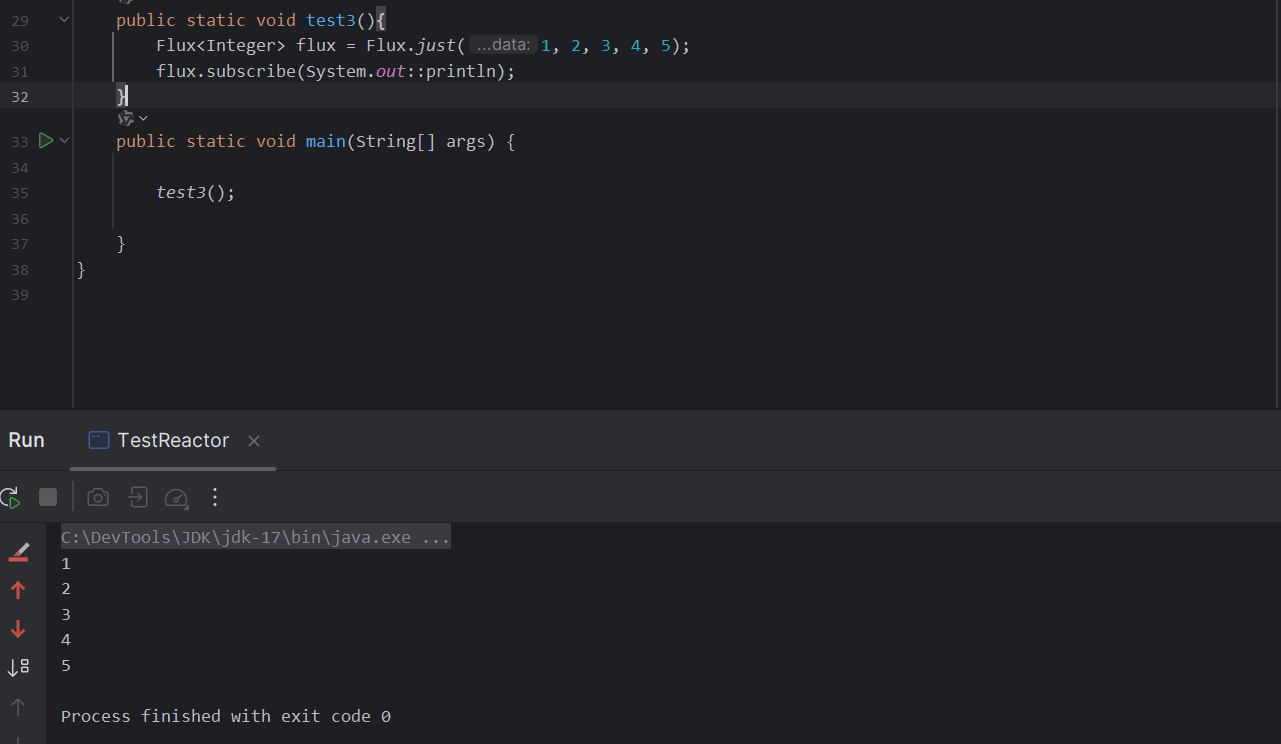Screen dimensions: 1281x744
Task: Run main with the green gutter arrow
Action: click(x=45, y=141)
